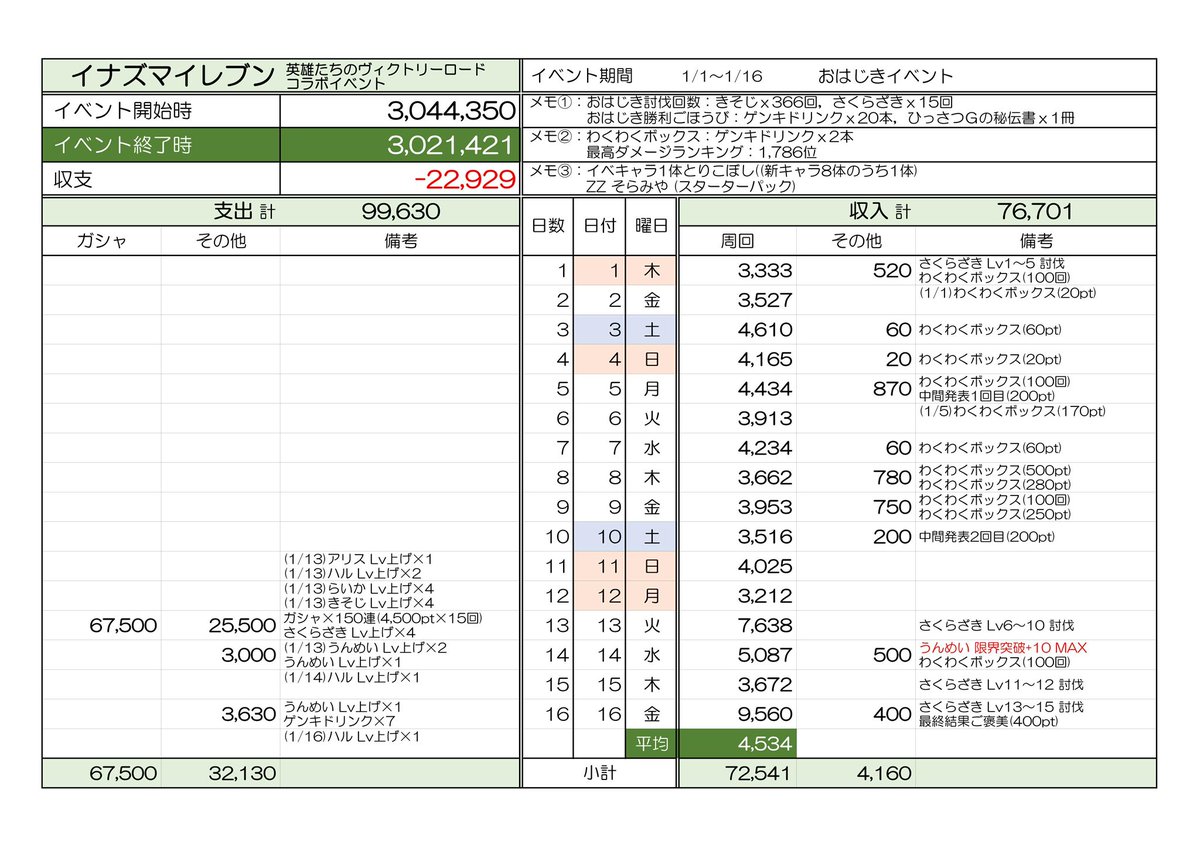Click the その他 expense 3,000

[x=249, y=655]
